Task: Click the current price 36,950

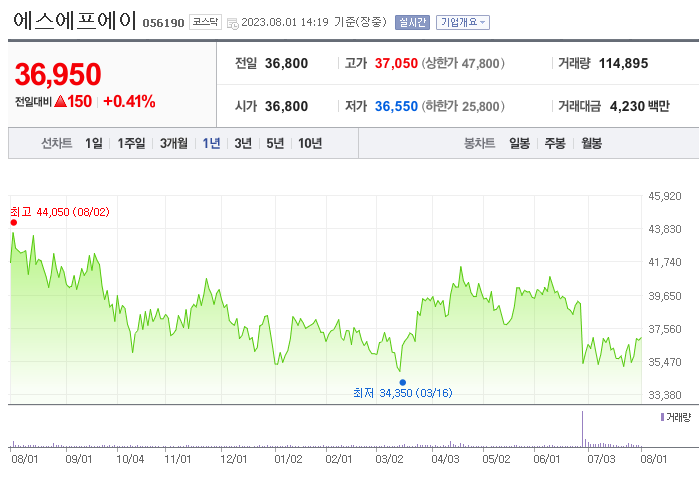Action: 58,74
